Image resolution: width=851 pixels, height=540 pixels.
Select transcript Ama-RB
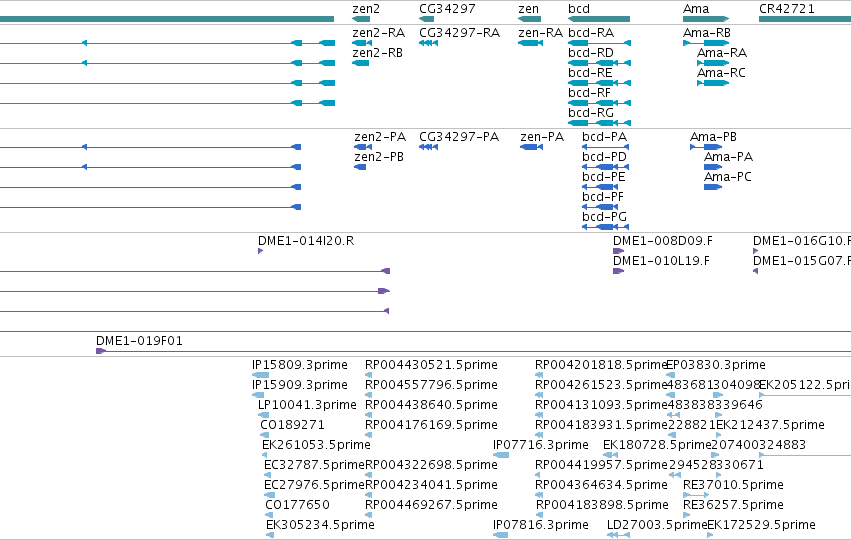tap(706, 43)
